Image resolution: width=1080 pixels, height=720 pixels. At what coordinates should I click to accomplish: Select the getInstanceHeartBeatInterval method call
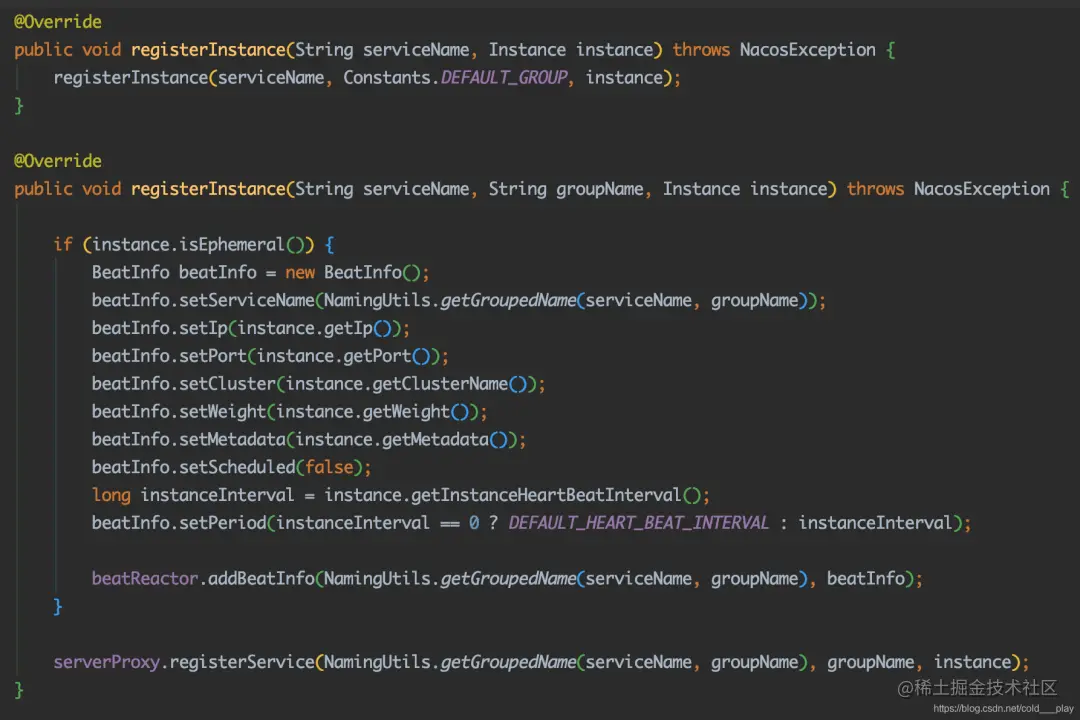point(546,495)
